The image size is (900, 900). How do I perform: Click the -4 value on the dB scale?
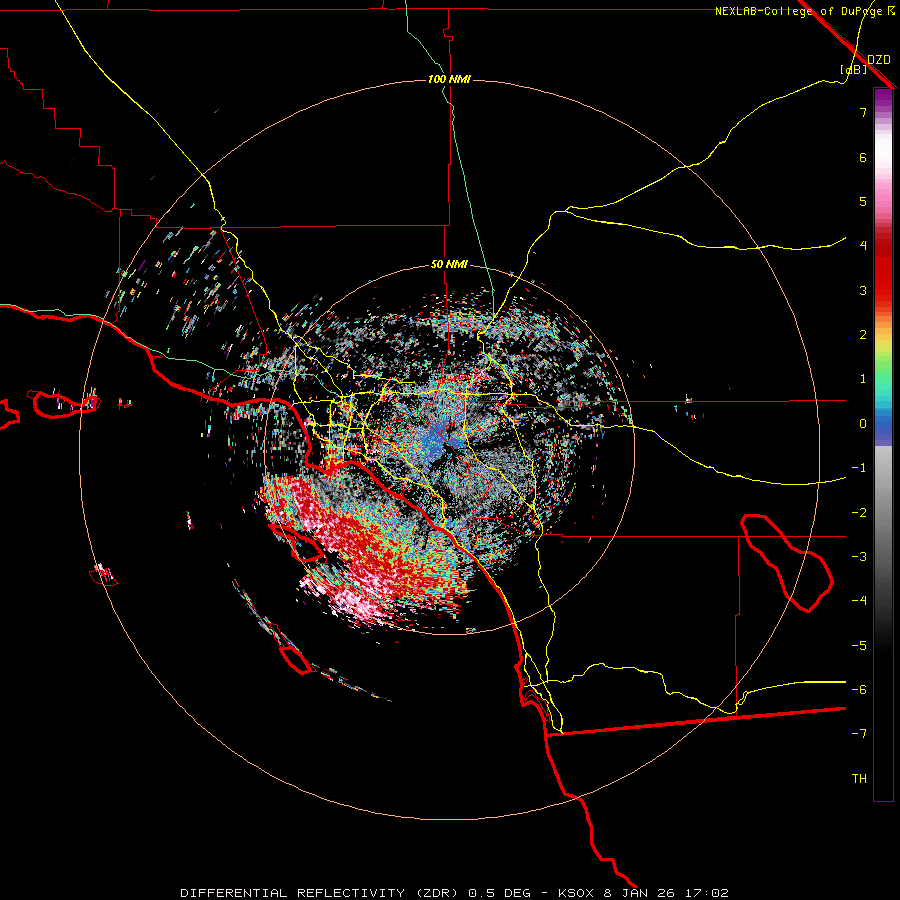(859, 601)
